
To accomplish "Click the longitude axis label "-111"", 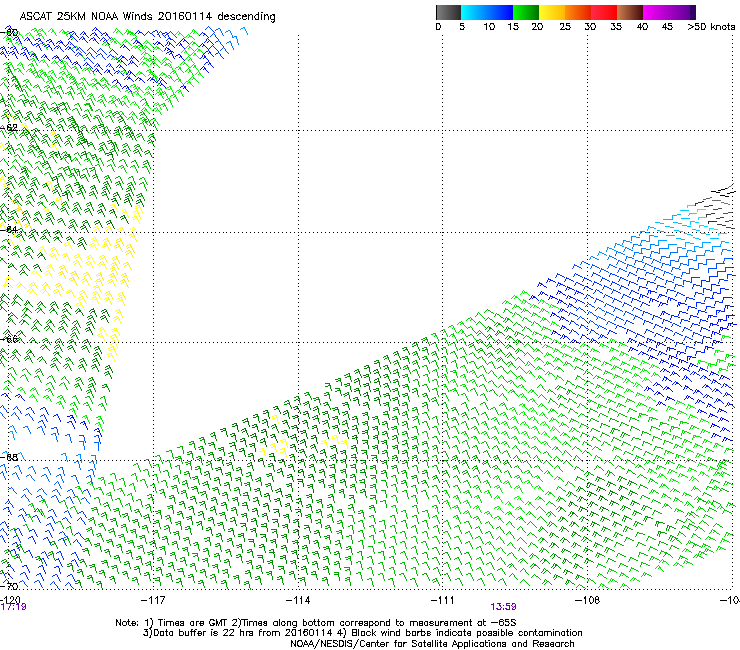I will click(443, 600).
